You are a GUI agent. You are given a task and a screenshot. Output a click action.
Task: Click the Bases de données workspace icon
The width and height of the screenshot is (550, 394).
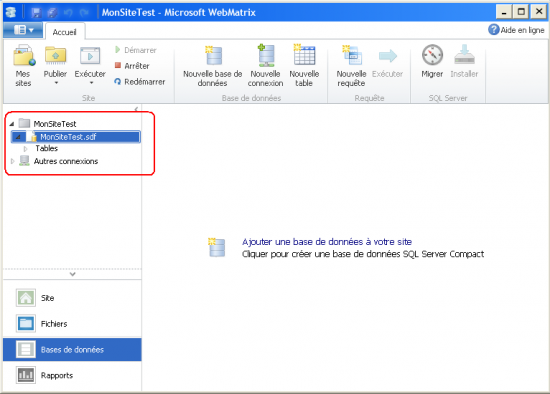point(26,349)
